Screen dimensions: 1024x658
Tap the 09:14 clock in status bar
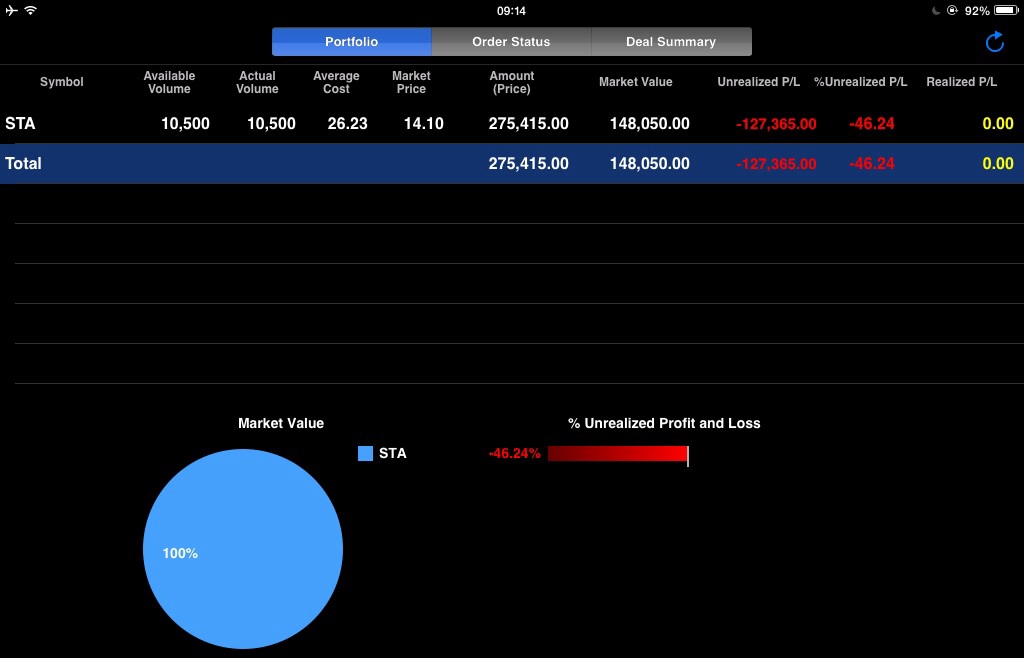511,11
